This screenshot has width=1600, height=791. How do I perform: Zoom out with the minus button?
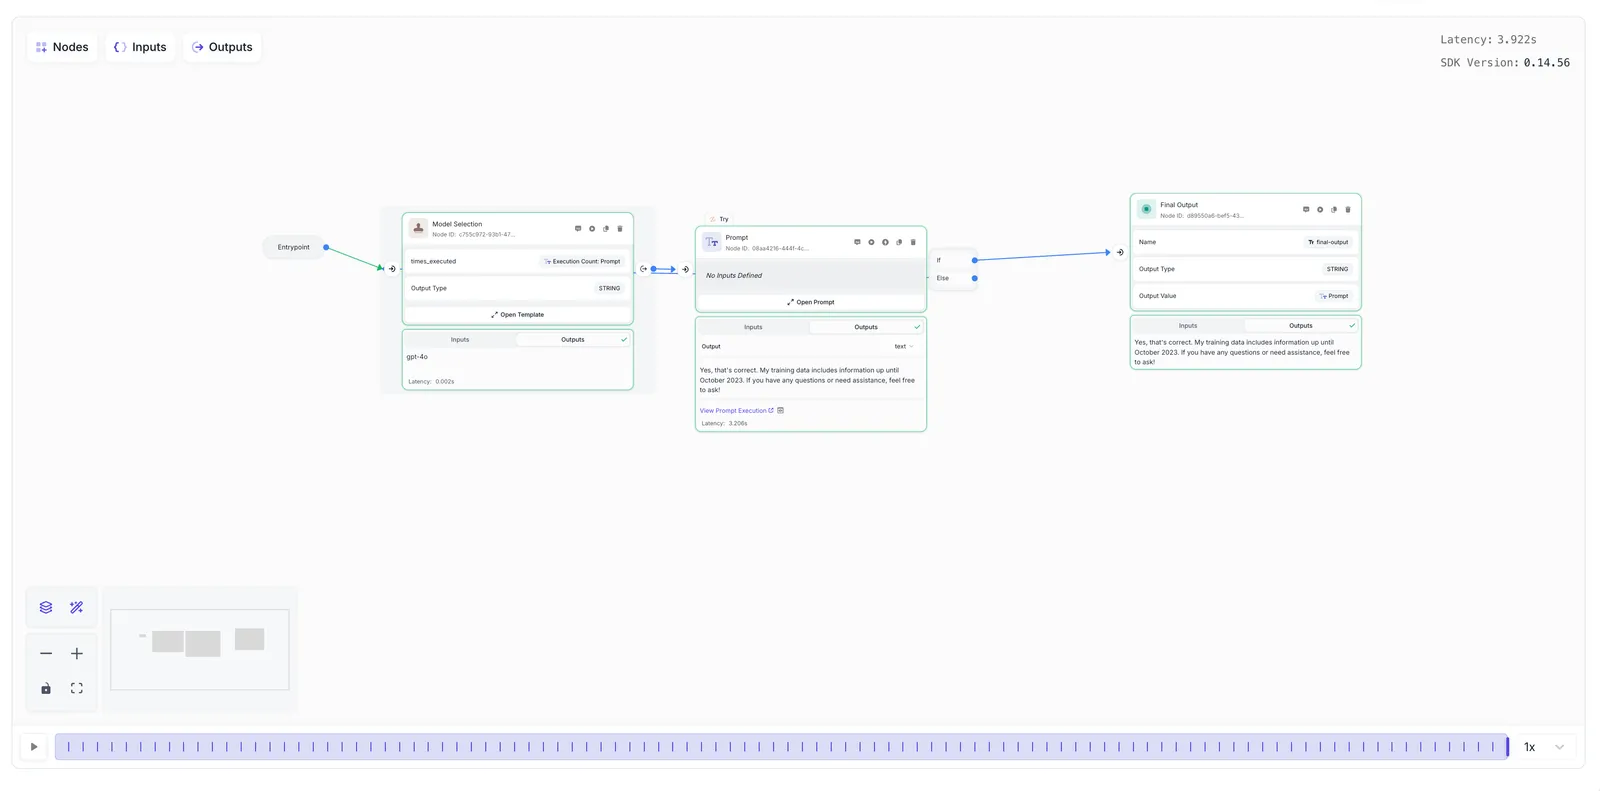coord(46,653)
